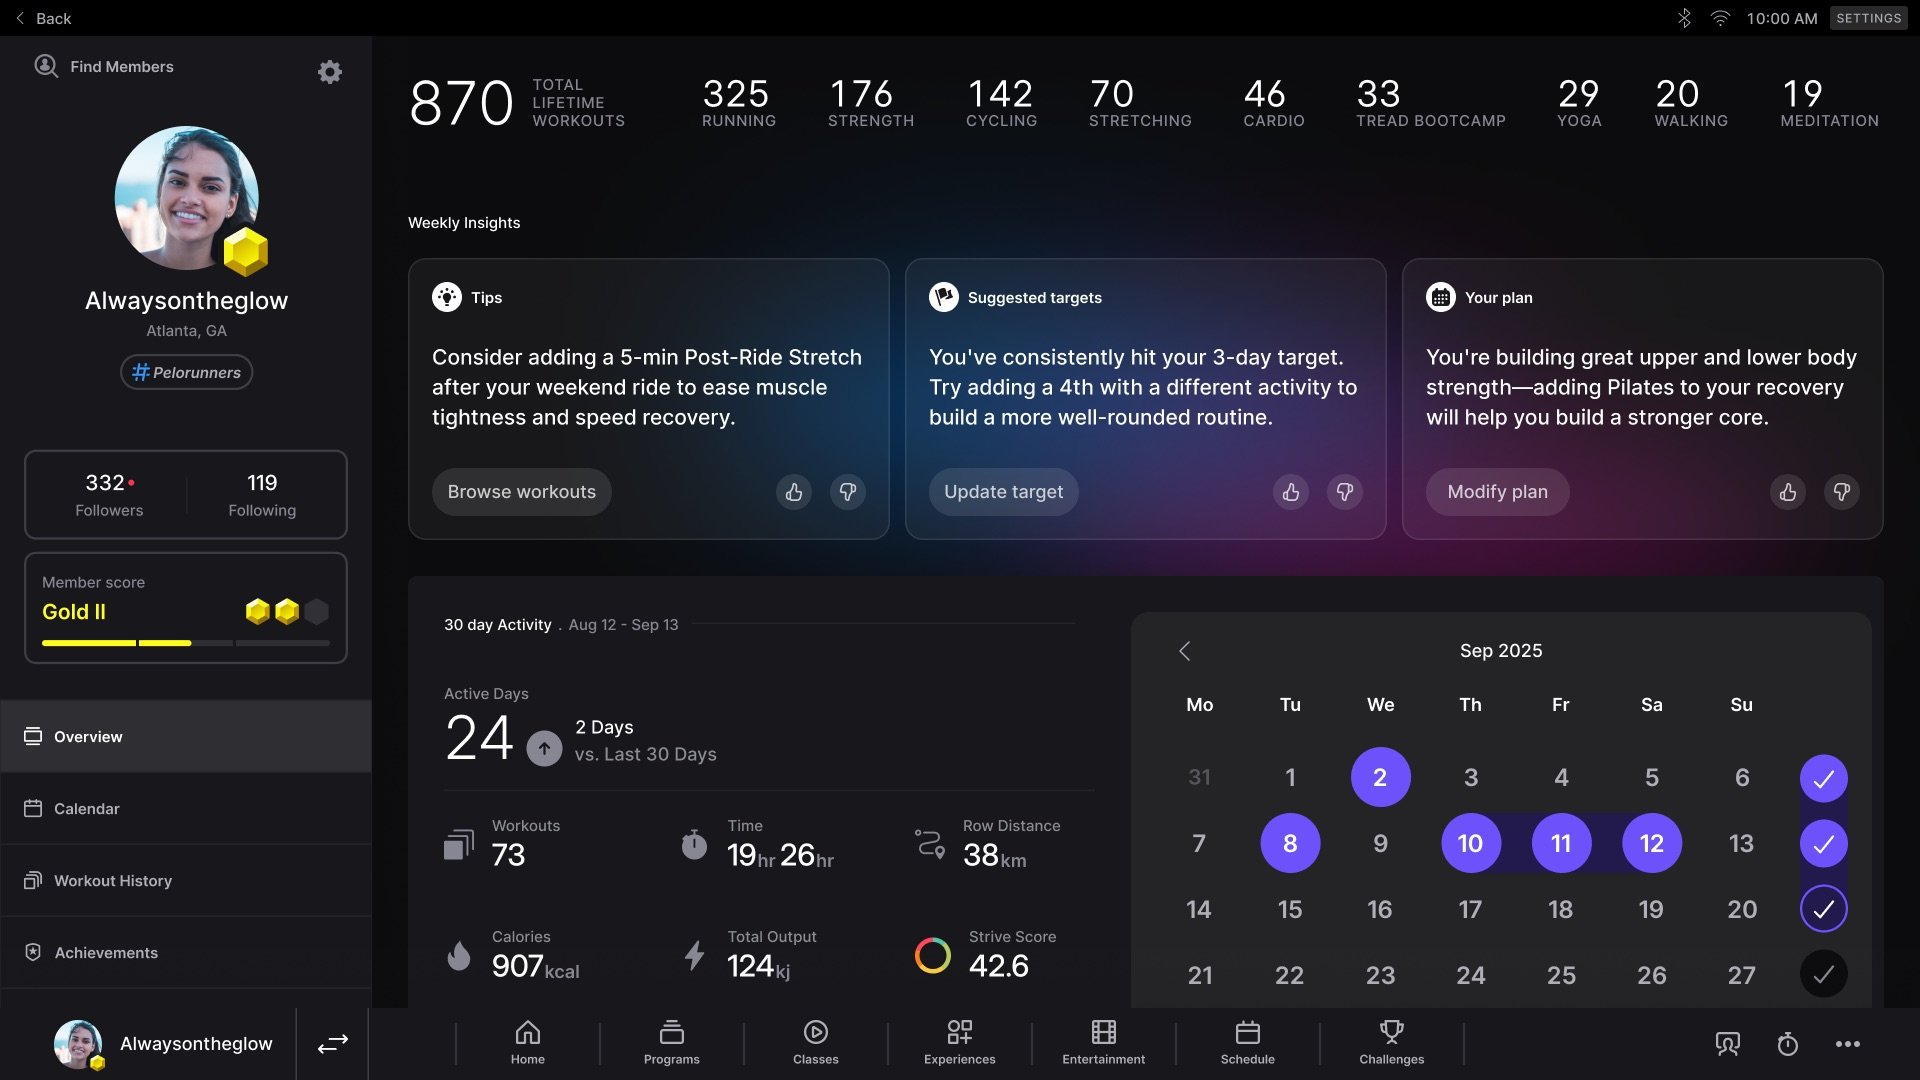Image resolution: width=1920 pixels, height=1080 pixels.
Task: Open the screencast sharing icon near bottom right
Action: pos(1727,1044)
